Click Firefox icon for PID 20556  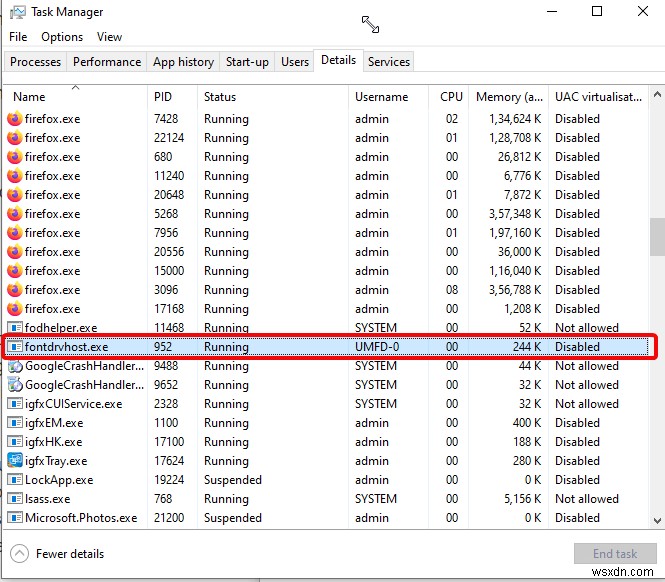click(x=15, y=252)
